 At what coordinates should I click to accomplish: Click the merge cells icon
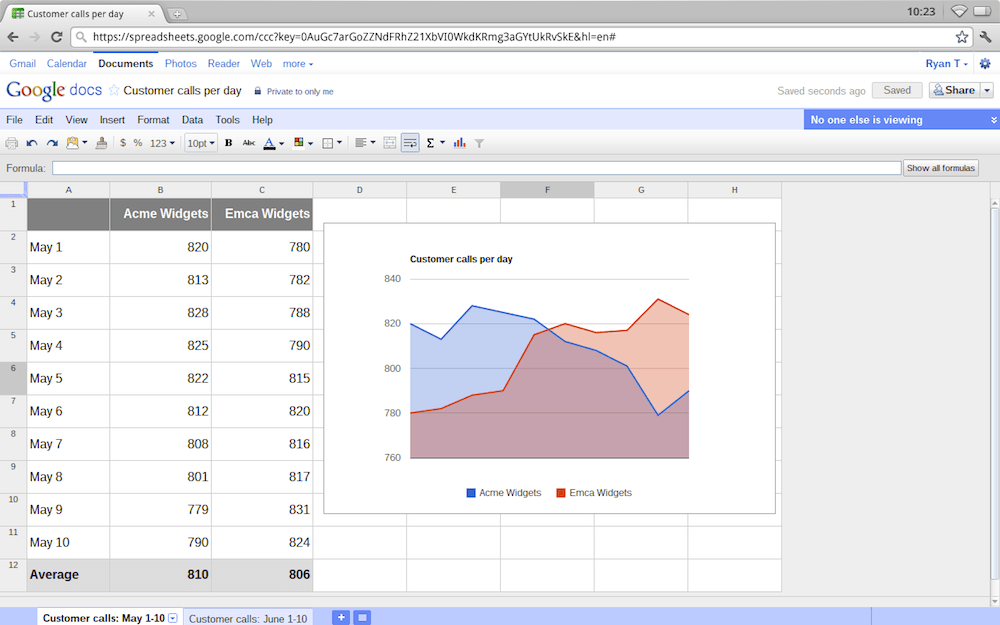click(390, 143)
